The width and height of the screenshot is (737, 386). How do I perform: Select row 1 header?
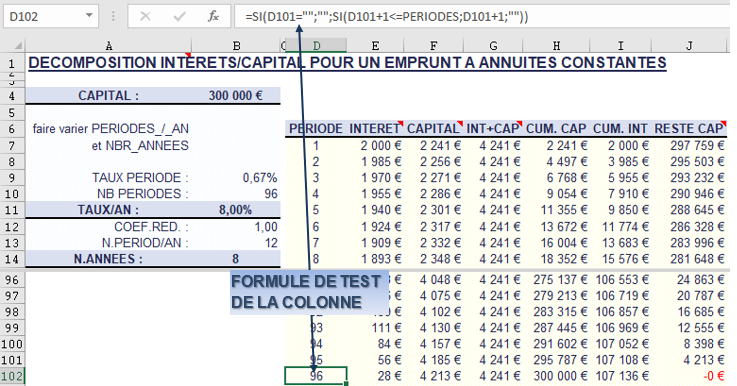click(12, 63)
